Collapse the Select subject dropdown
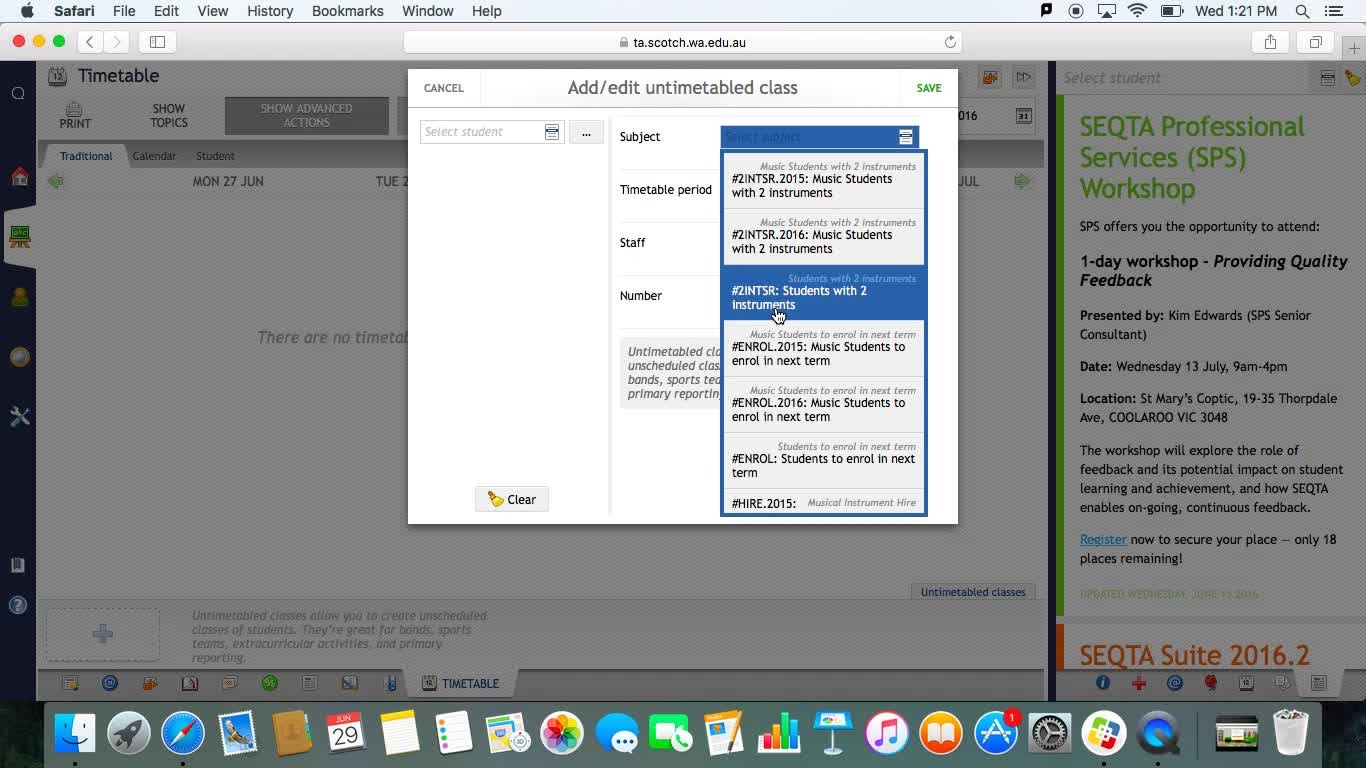Image resolution: width=1366 pixels, height=768 pixels. (x=905, y=137)
